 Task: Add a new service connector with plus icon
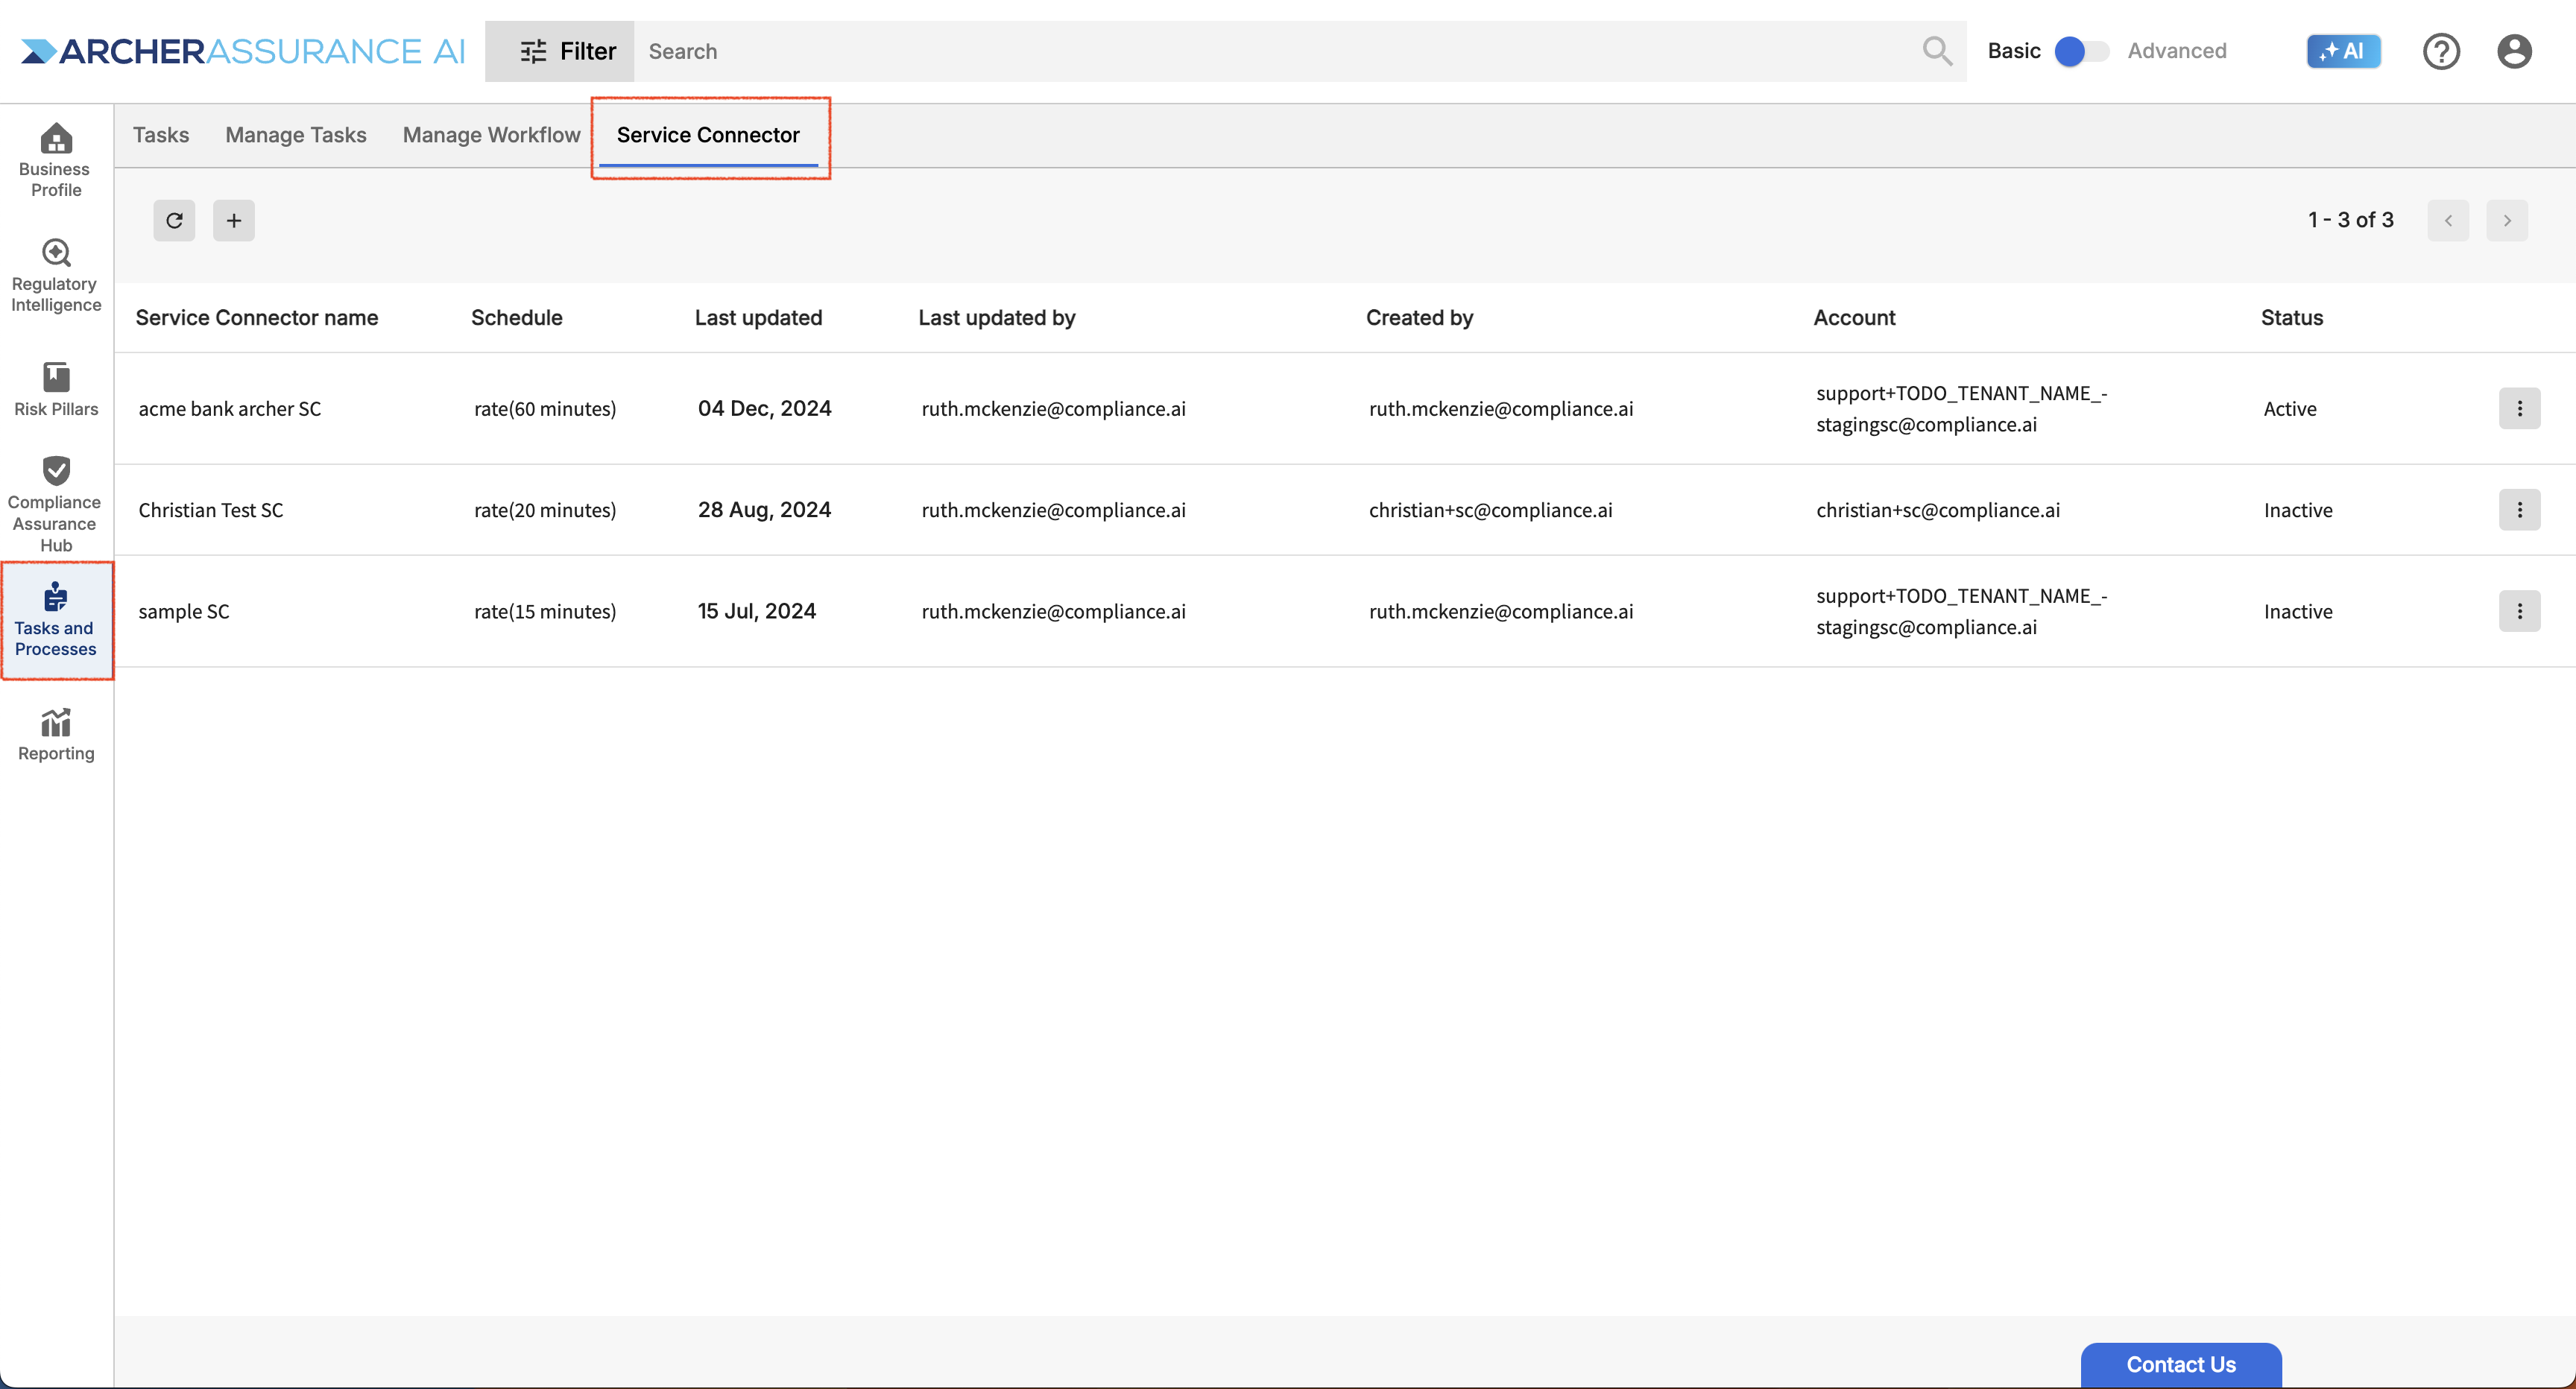(x=234, y=220)
